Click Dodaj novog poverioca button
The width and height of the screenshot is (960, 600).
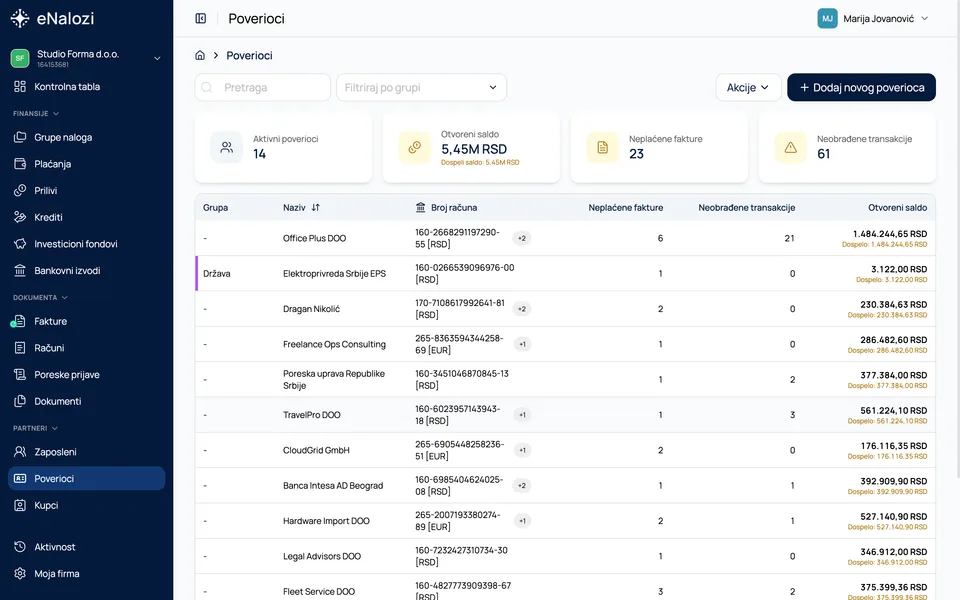point(861,88)
